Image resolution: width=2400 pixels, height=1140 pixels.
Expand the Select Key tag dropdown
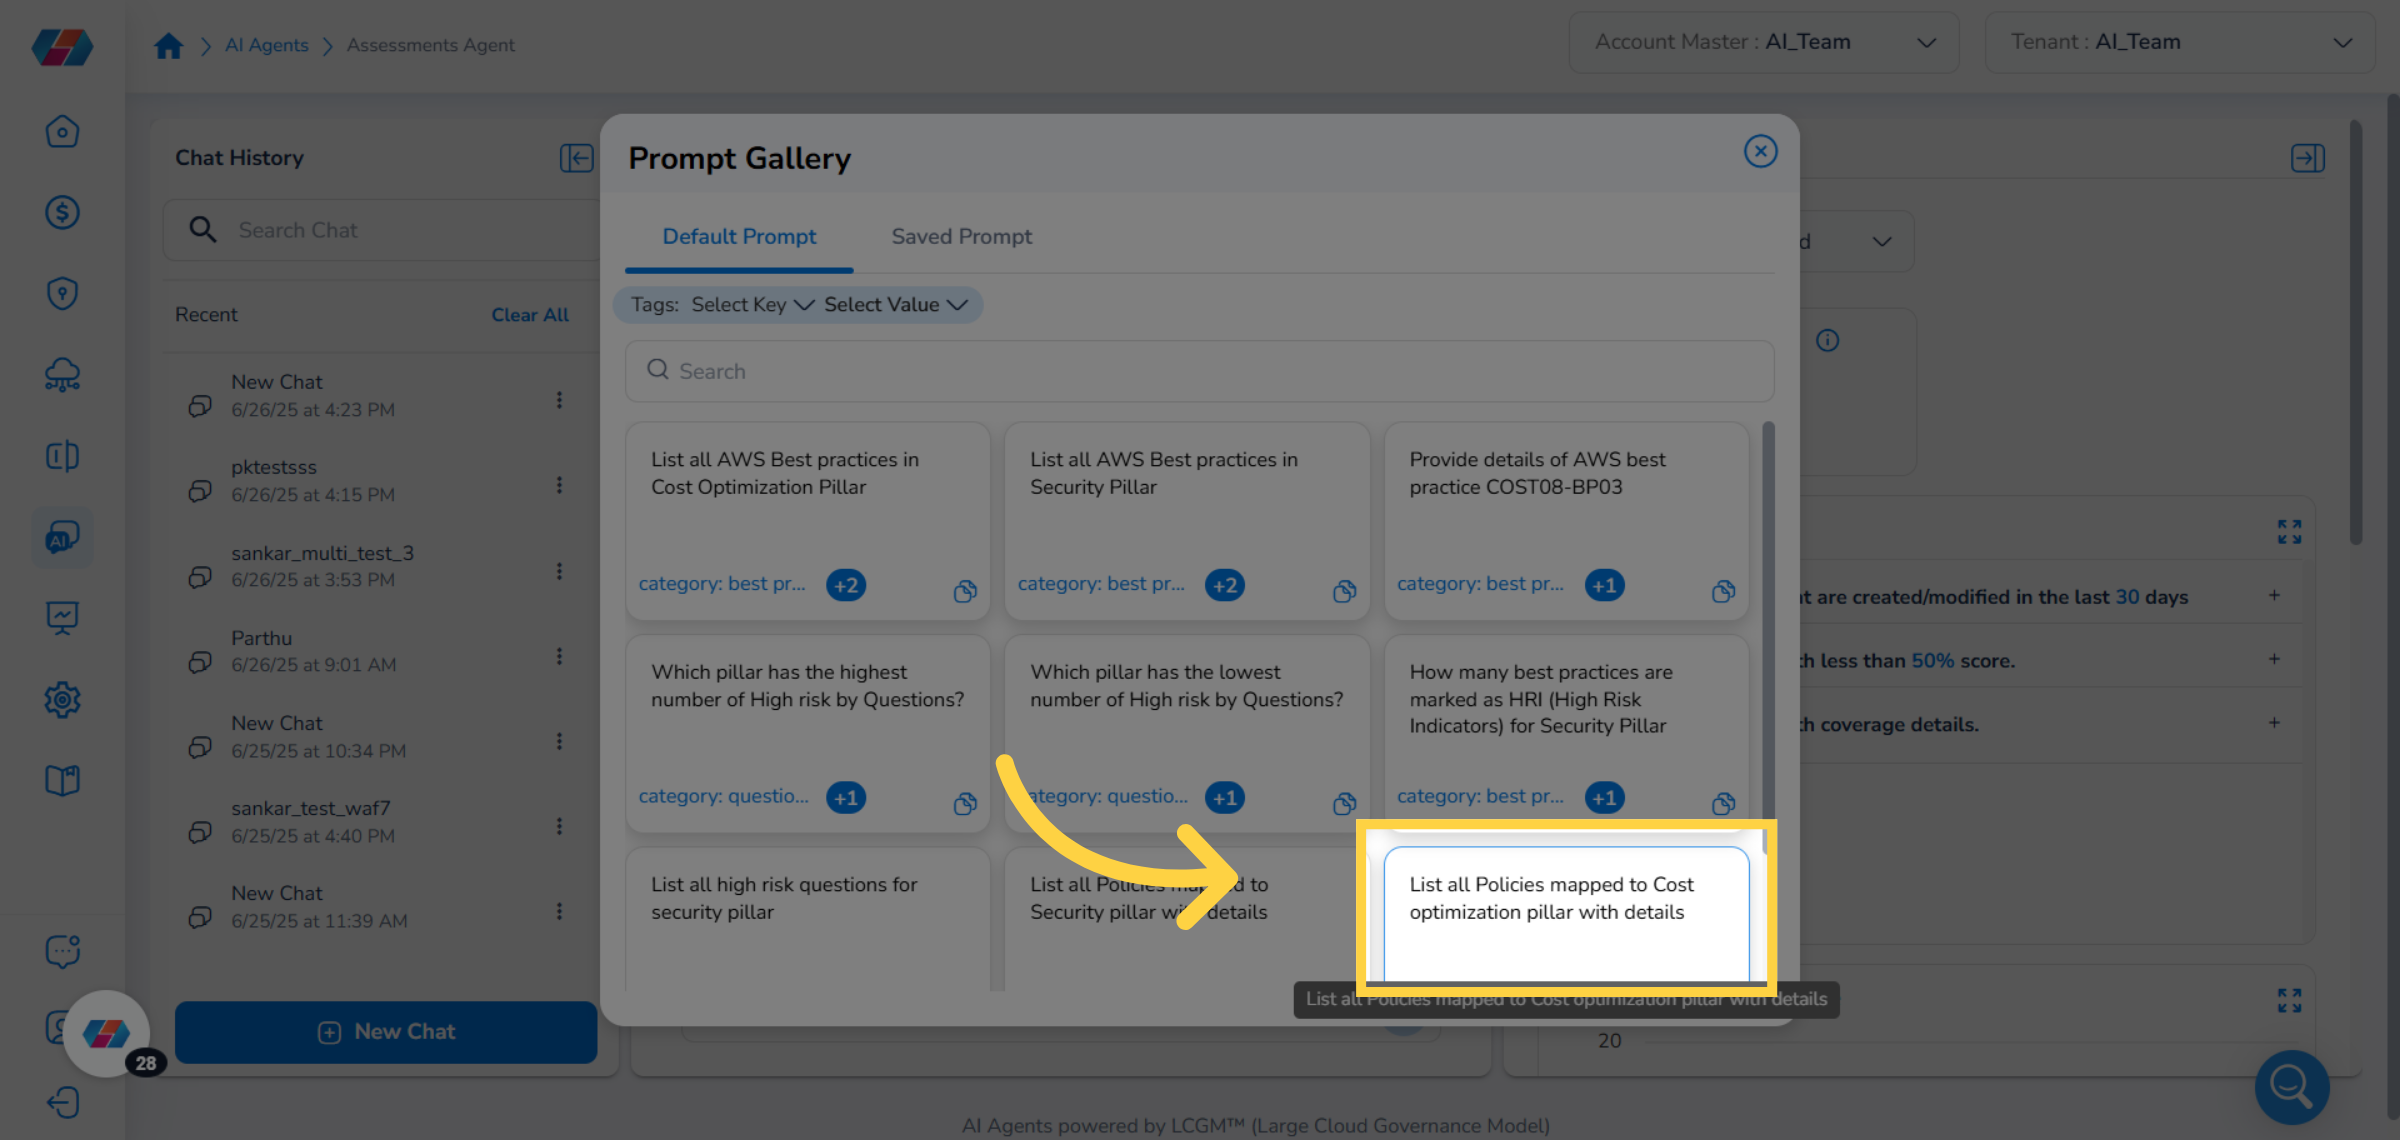click(x=752, y=305)
